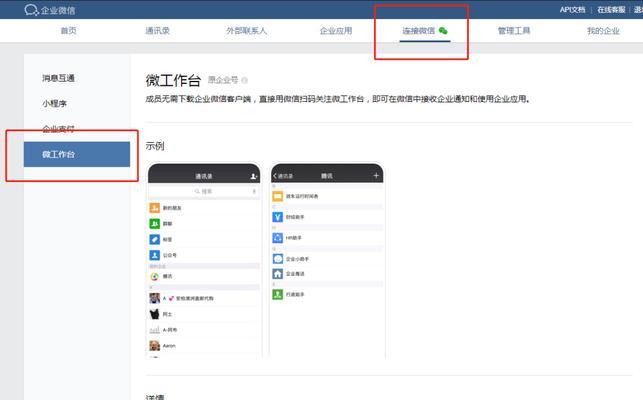Click the green 群聊 group icon
The height and width of the screenshot is (400, 643).
coord(155,224)
